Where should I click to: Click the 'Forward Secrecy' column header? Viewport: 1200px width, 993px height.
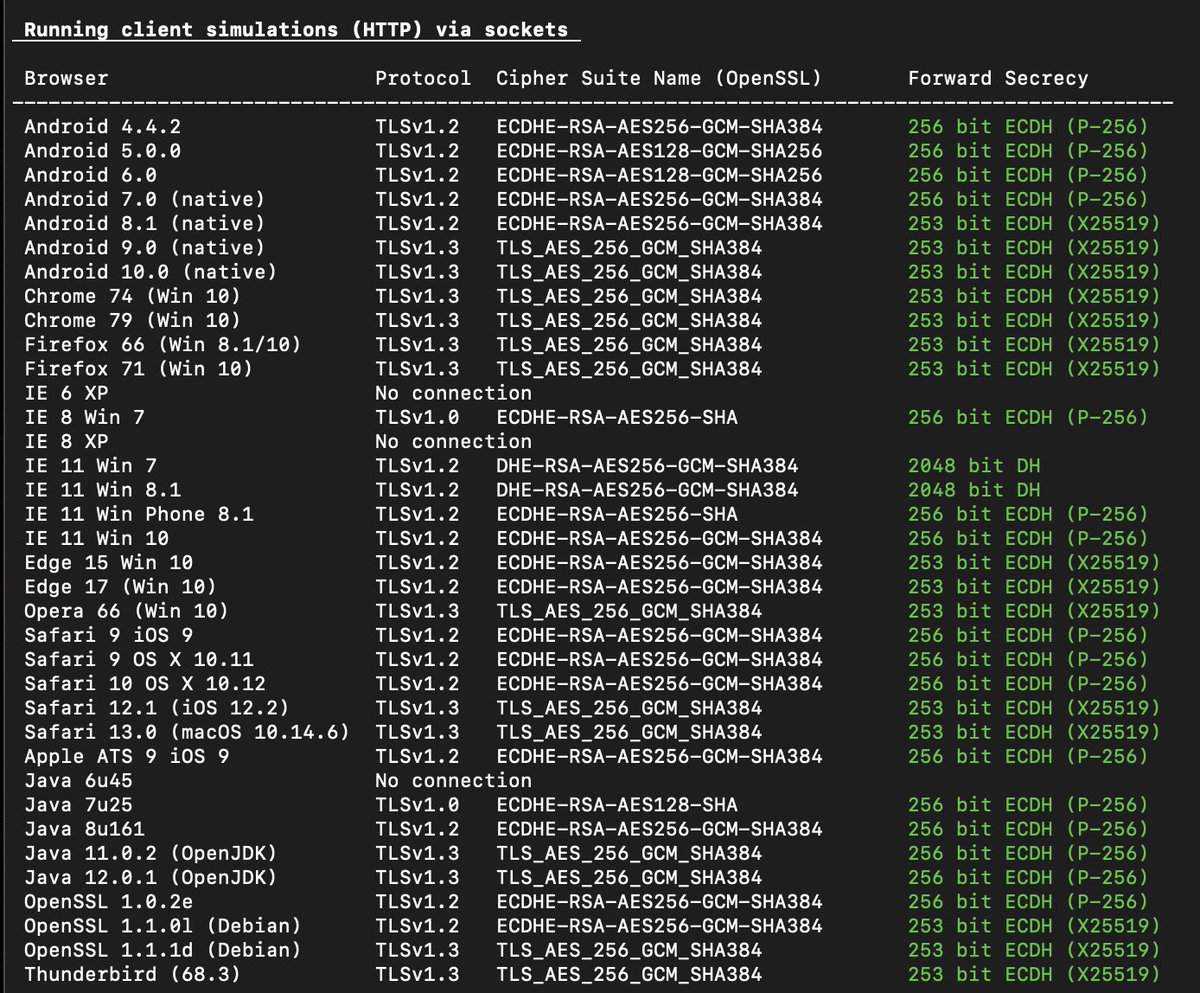pyautogui.click(x=998, y=78)
